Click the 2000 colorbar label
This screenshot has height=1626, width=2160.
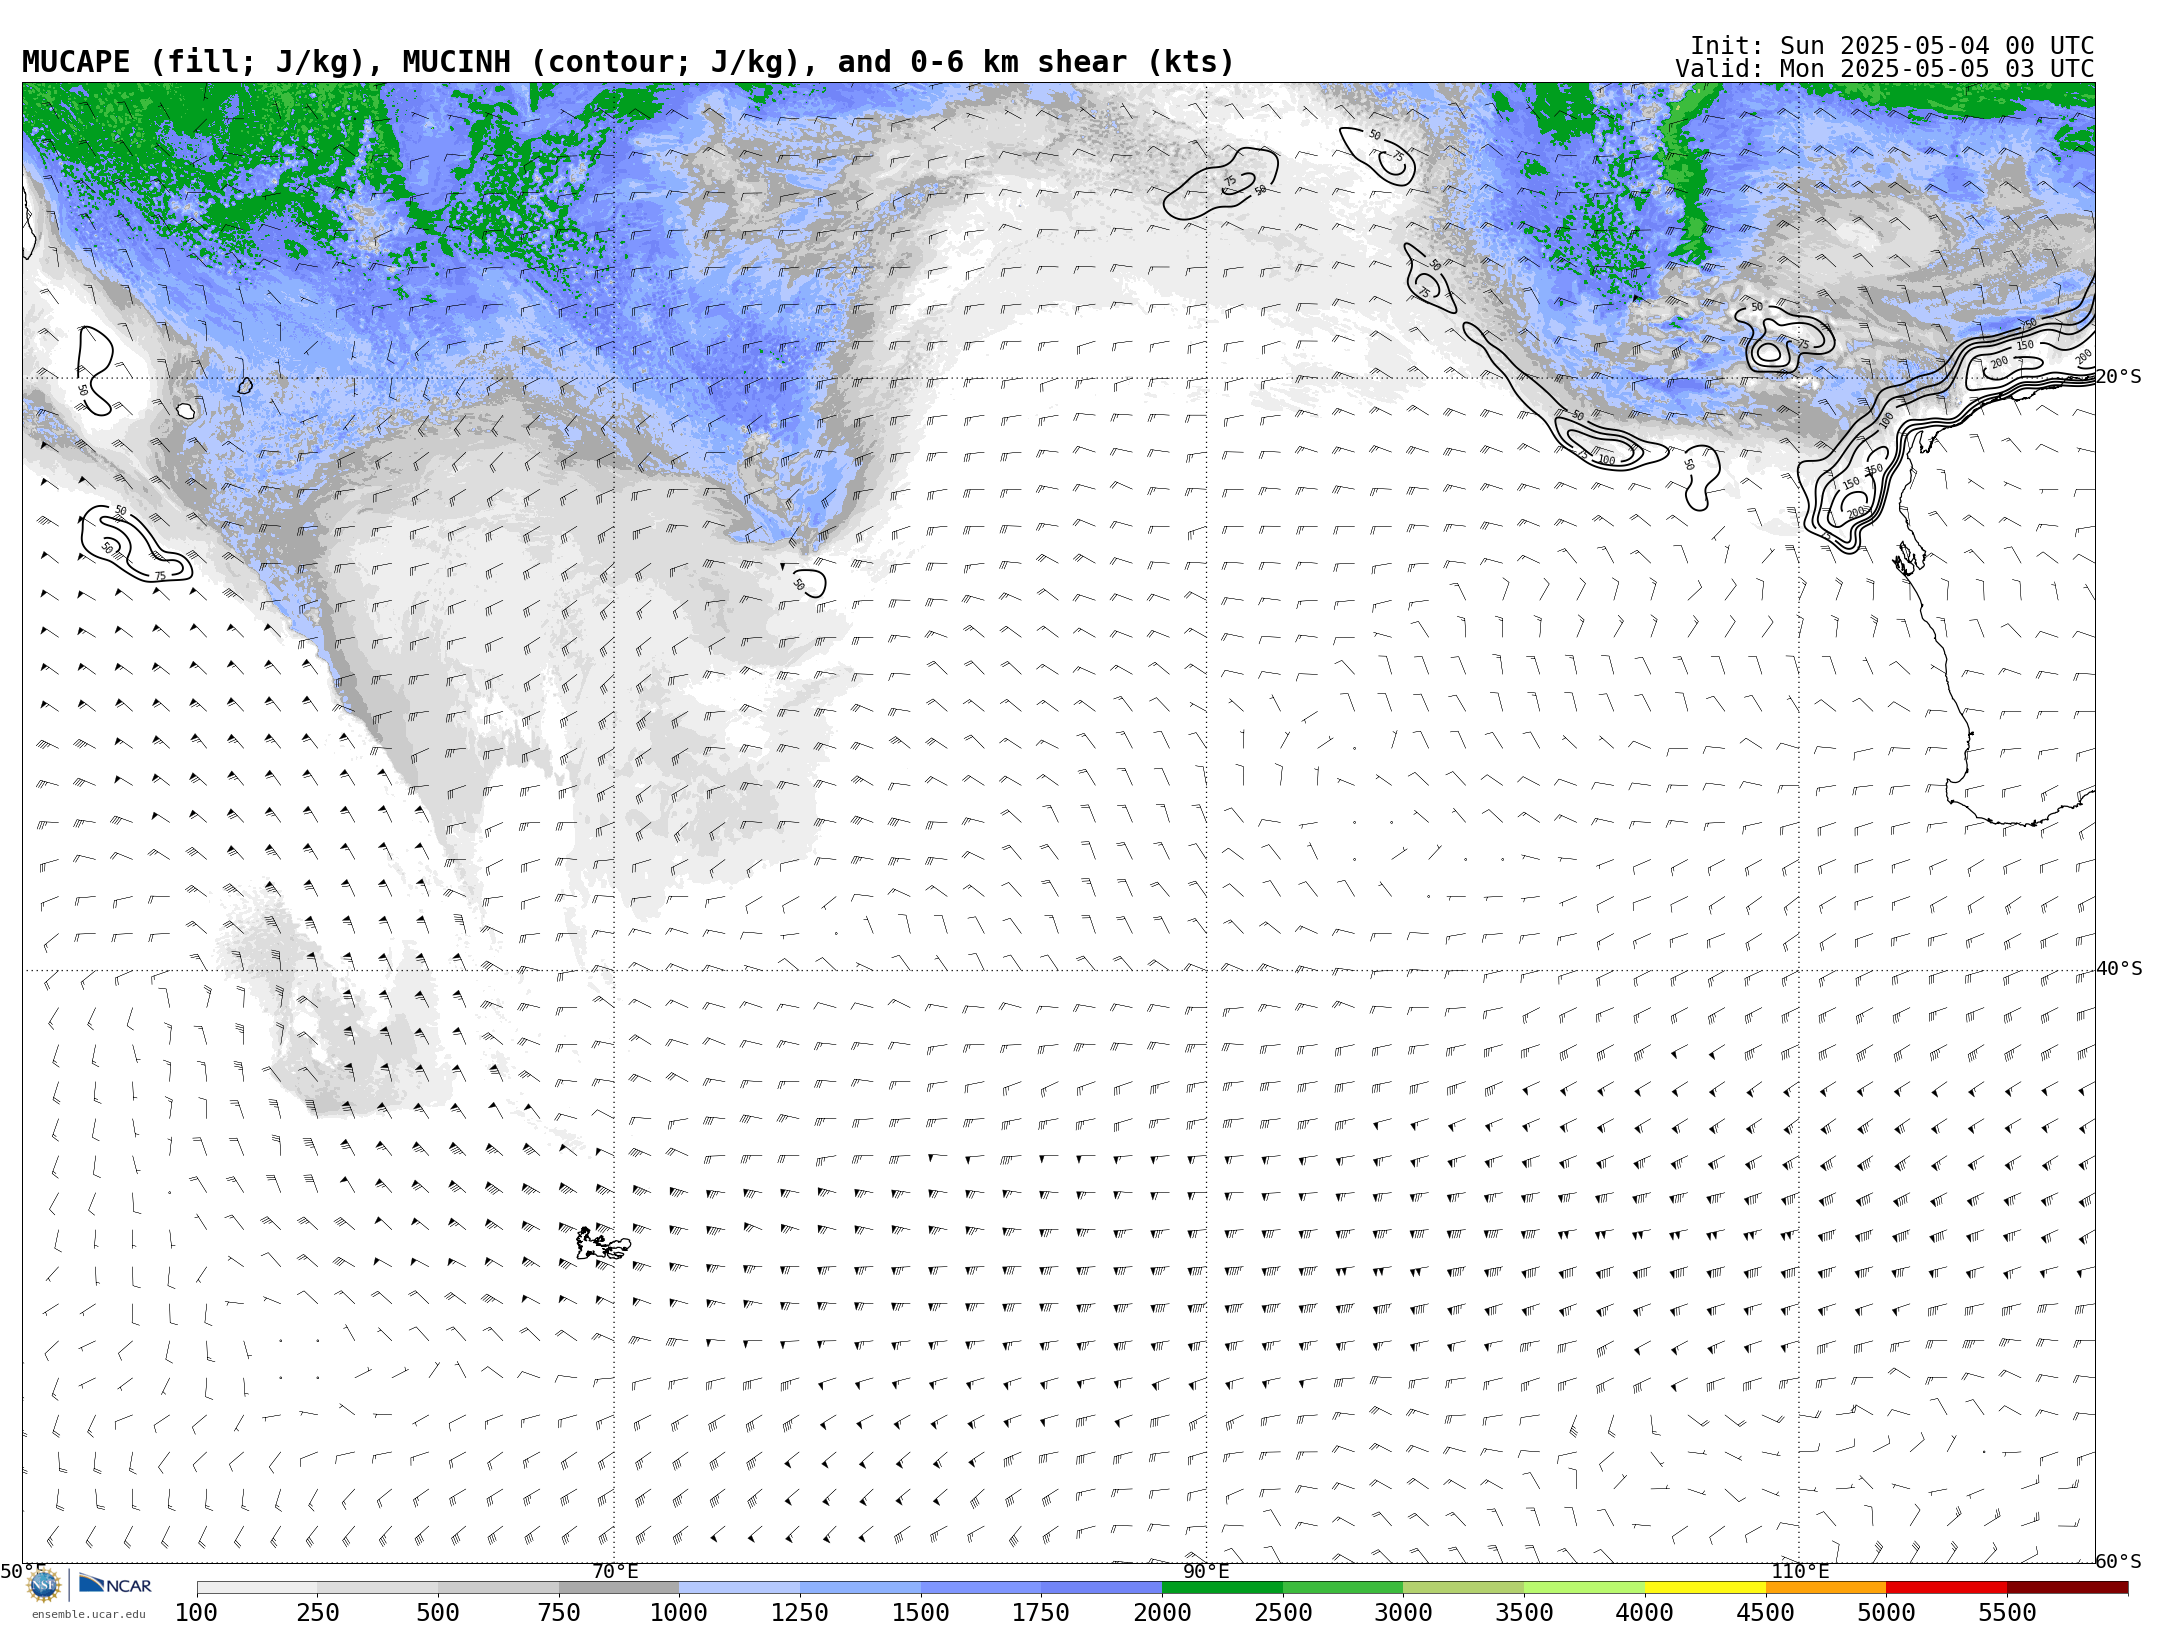(x=1162, y=1613)
